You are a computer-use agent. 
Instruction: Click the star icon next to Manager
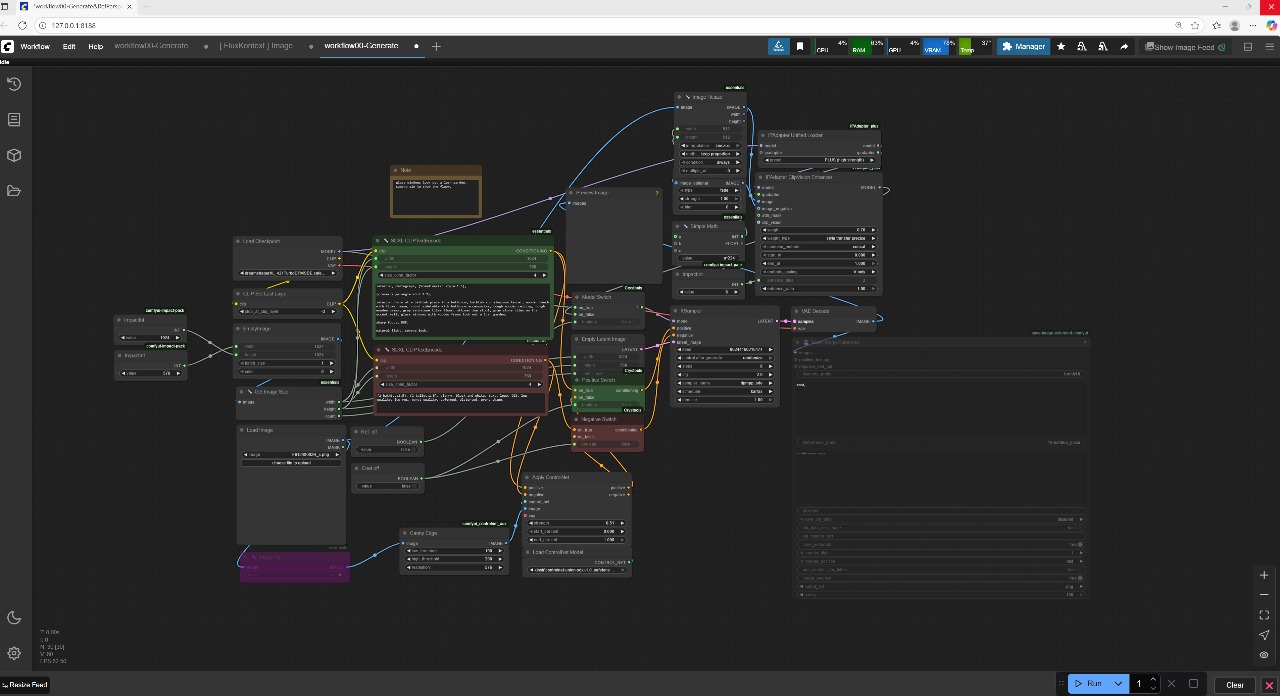pyautogui.click(x=1061, y=47)
